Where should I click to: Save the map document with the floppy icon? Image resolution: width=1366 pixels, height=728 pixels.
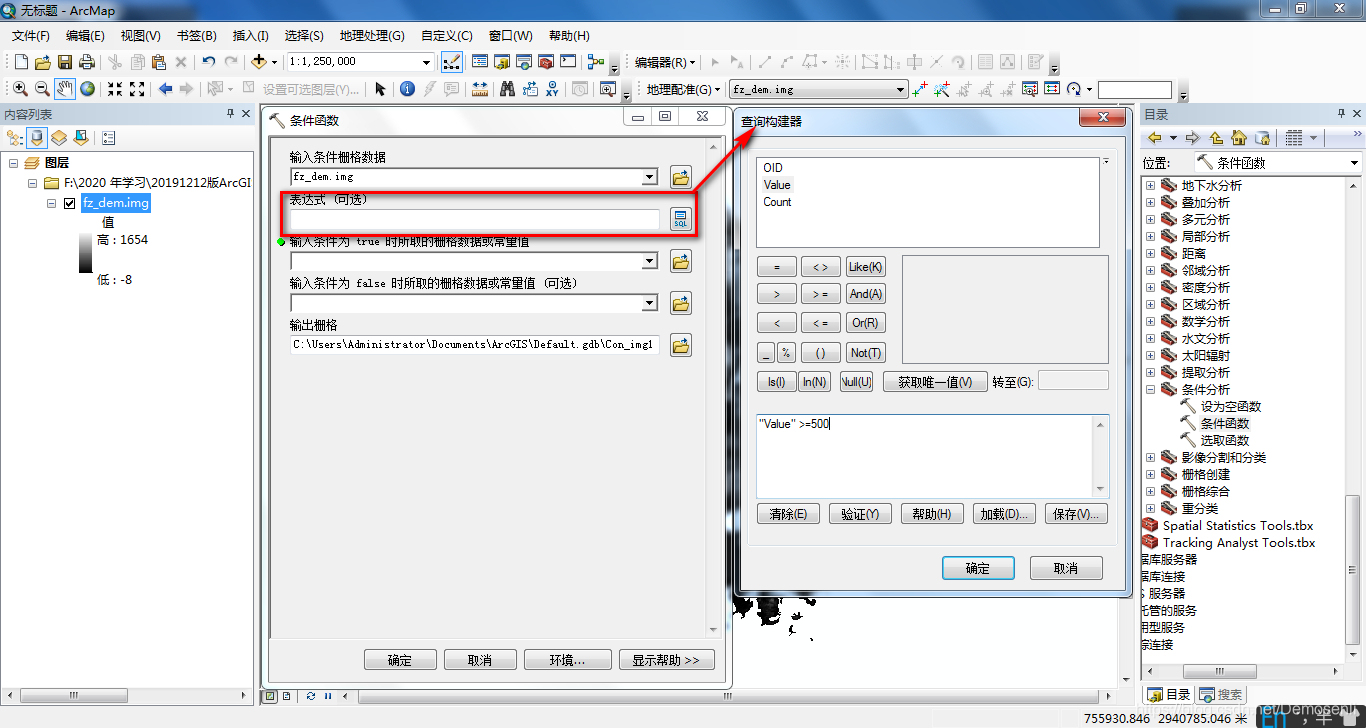64,62
